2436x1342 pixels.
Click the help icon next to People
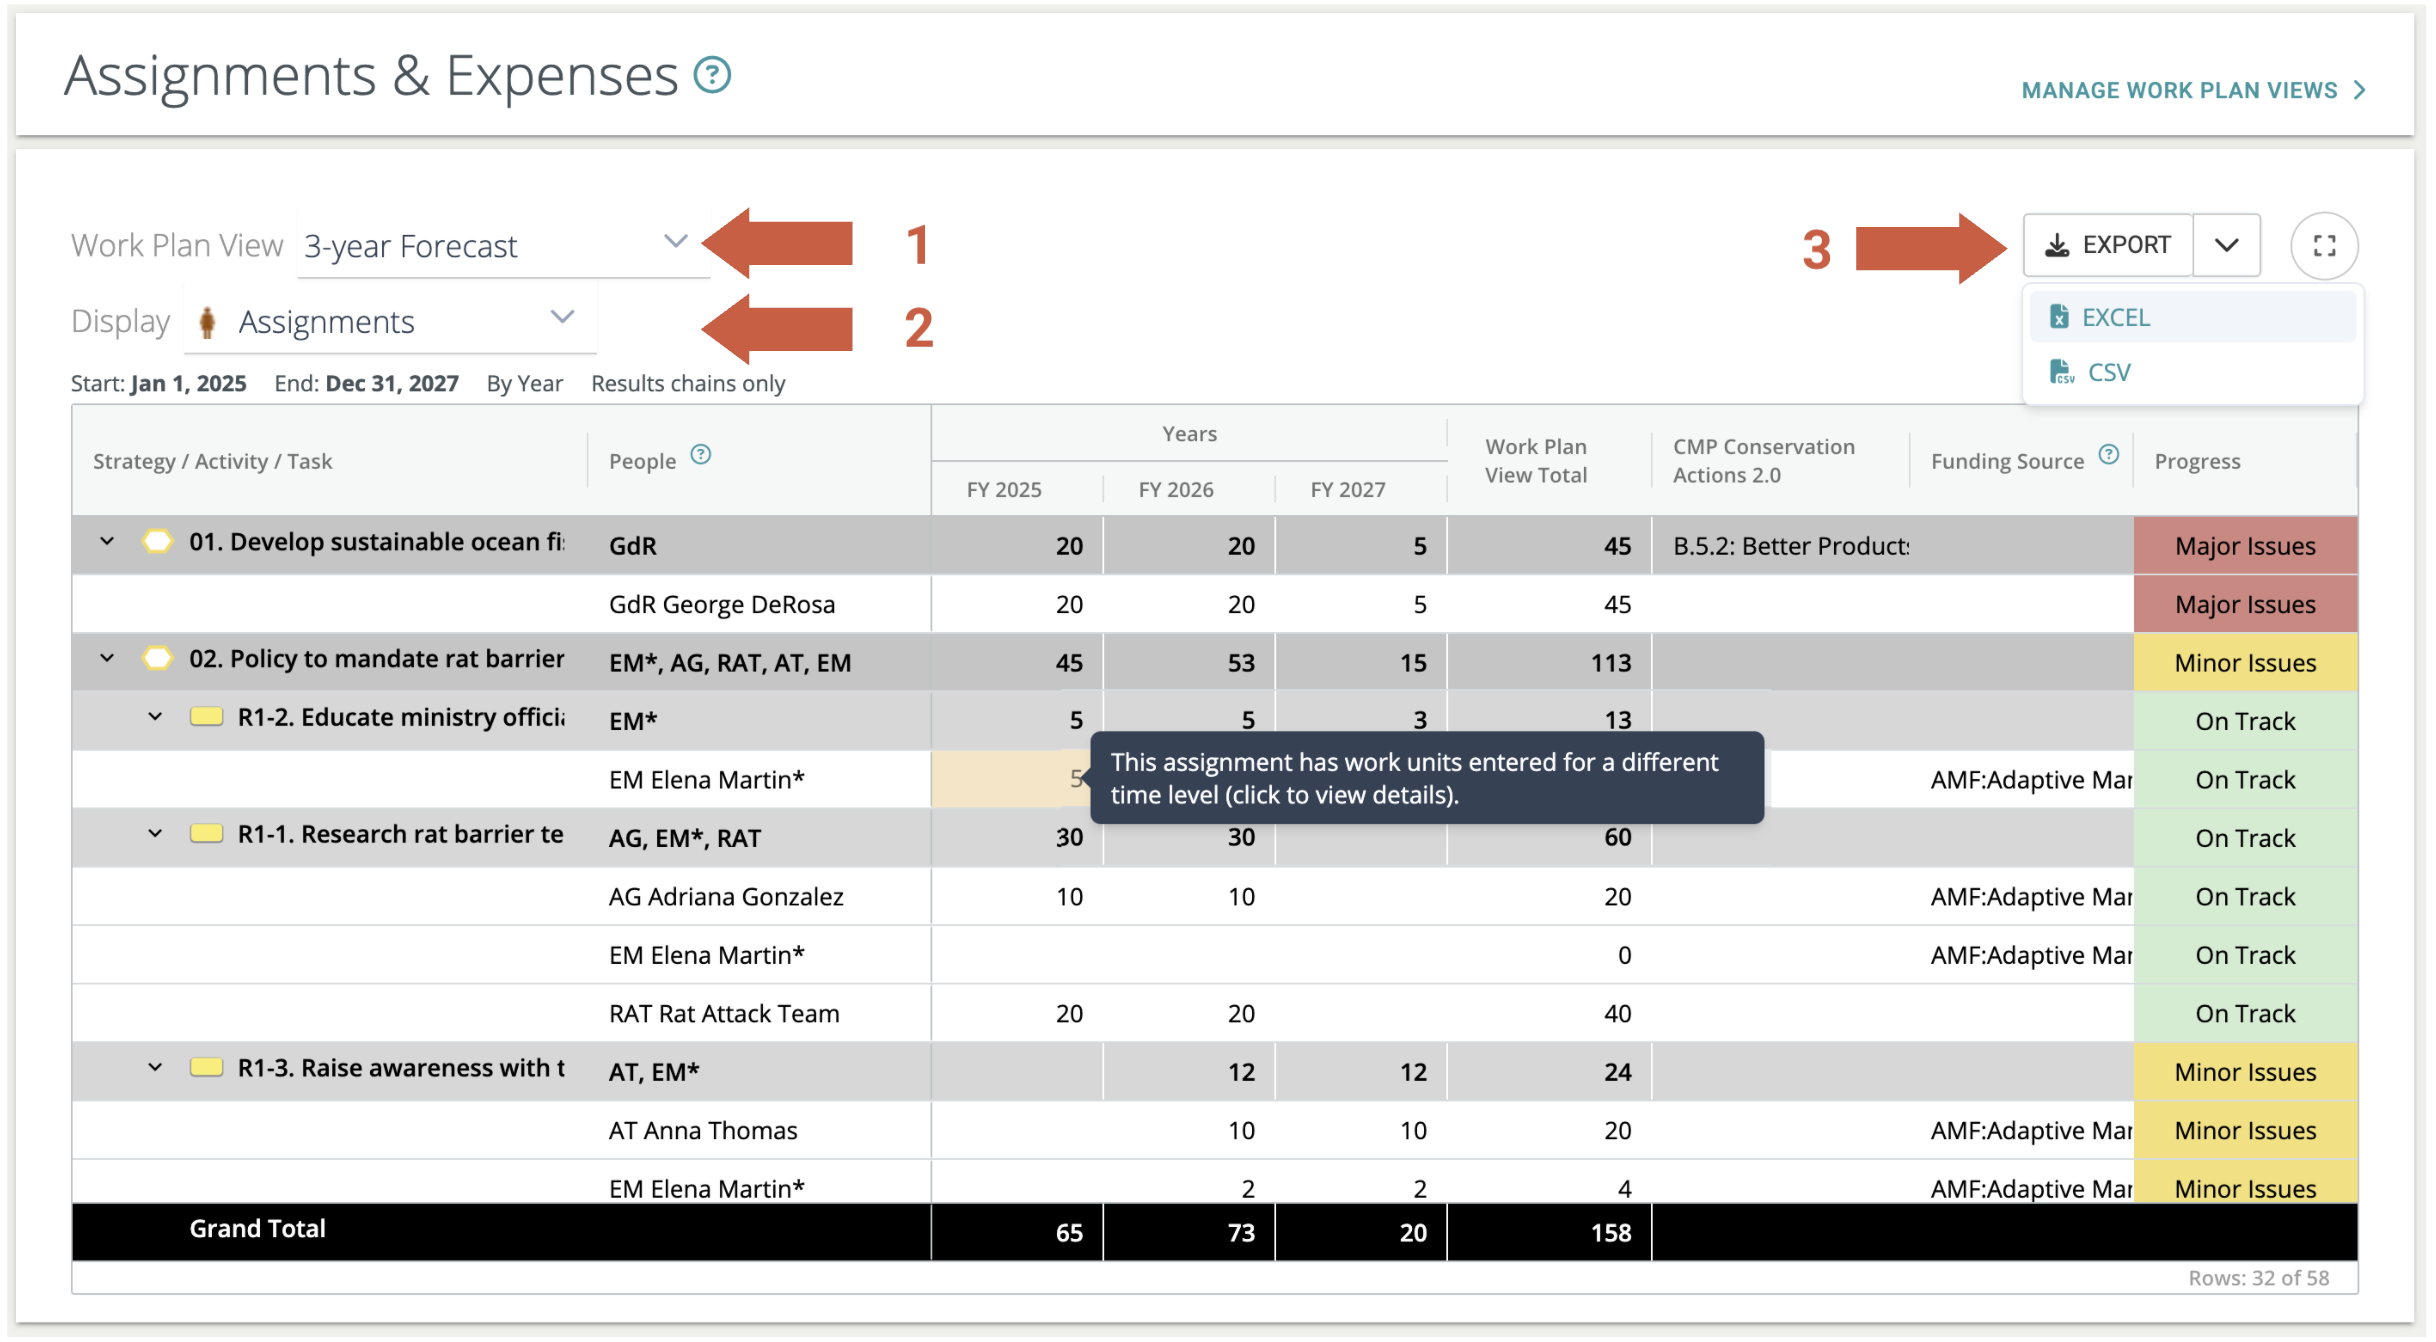pyautogui.click(x=701, y=455)
